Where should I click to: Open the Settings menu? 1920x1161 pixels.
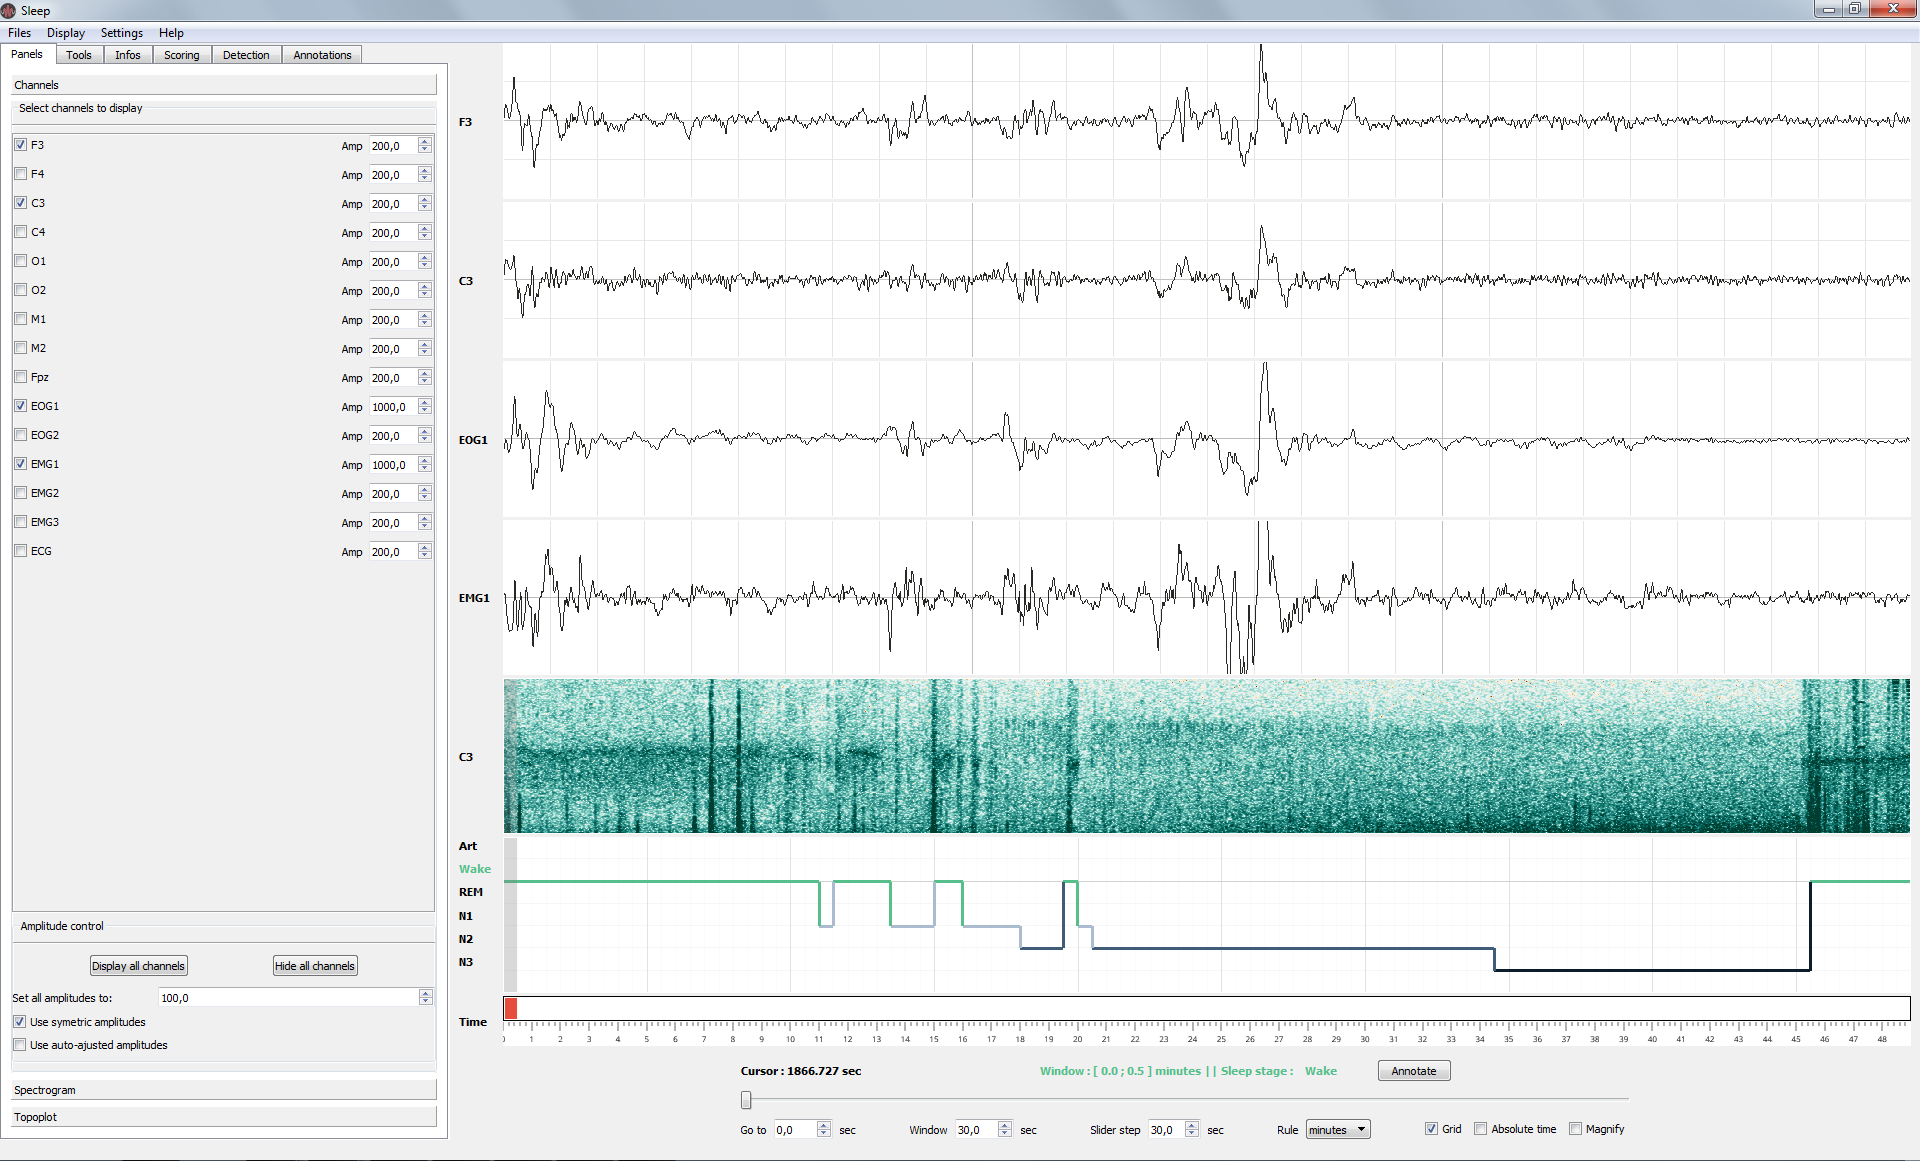tap(121, 33)
